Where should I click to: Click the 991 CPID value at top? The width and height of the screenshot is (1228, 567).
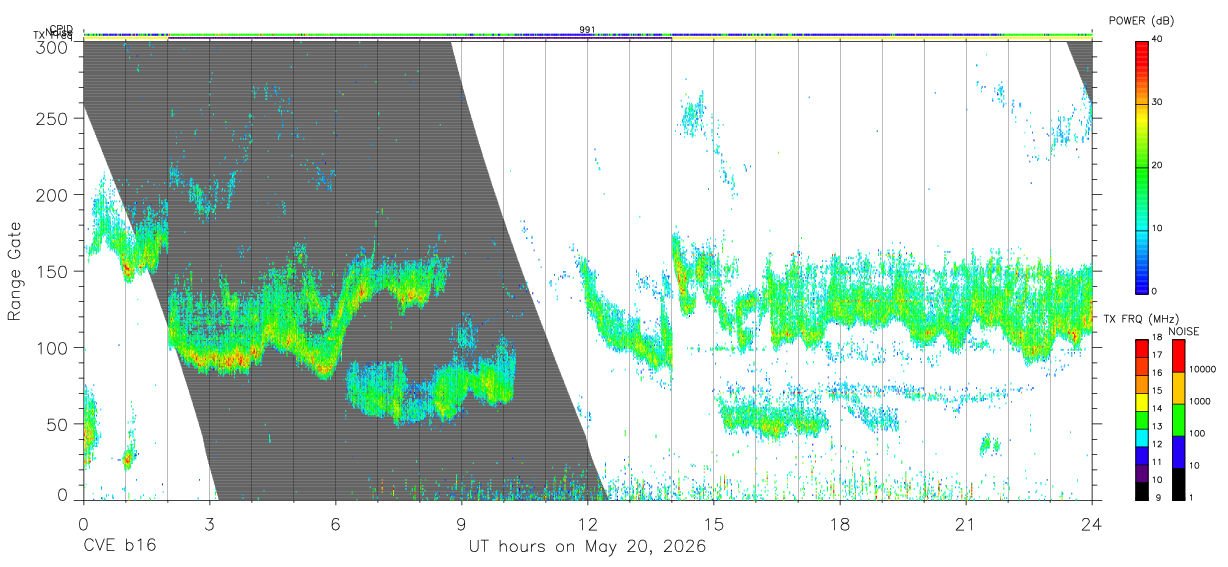coord(588,30)
